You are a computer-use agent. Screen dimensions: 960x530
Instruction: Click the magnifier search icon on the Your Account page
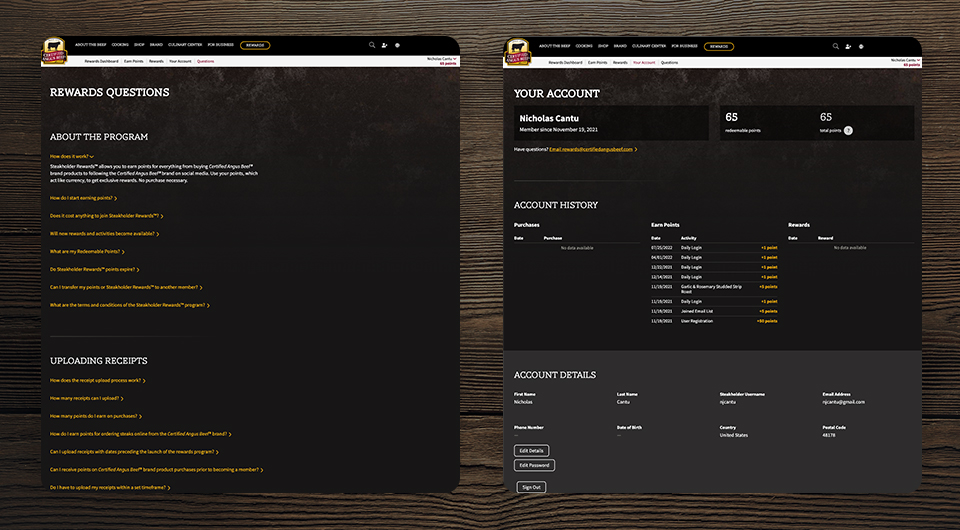836,46
